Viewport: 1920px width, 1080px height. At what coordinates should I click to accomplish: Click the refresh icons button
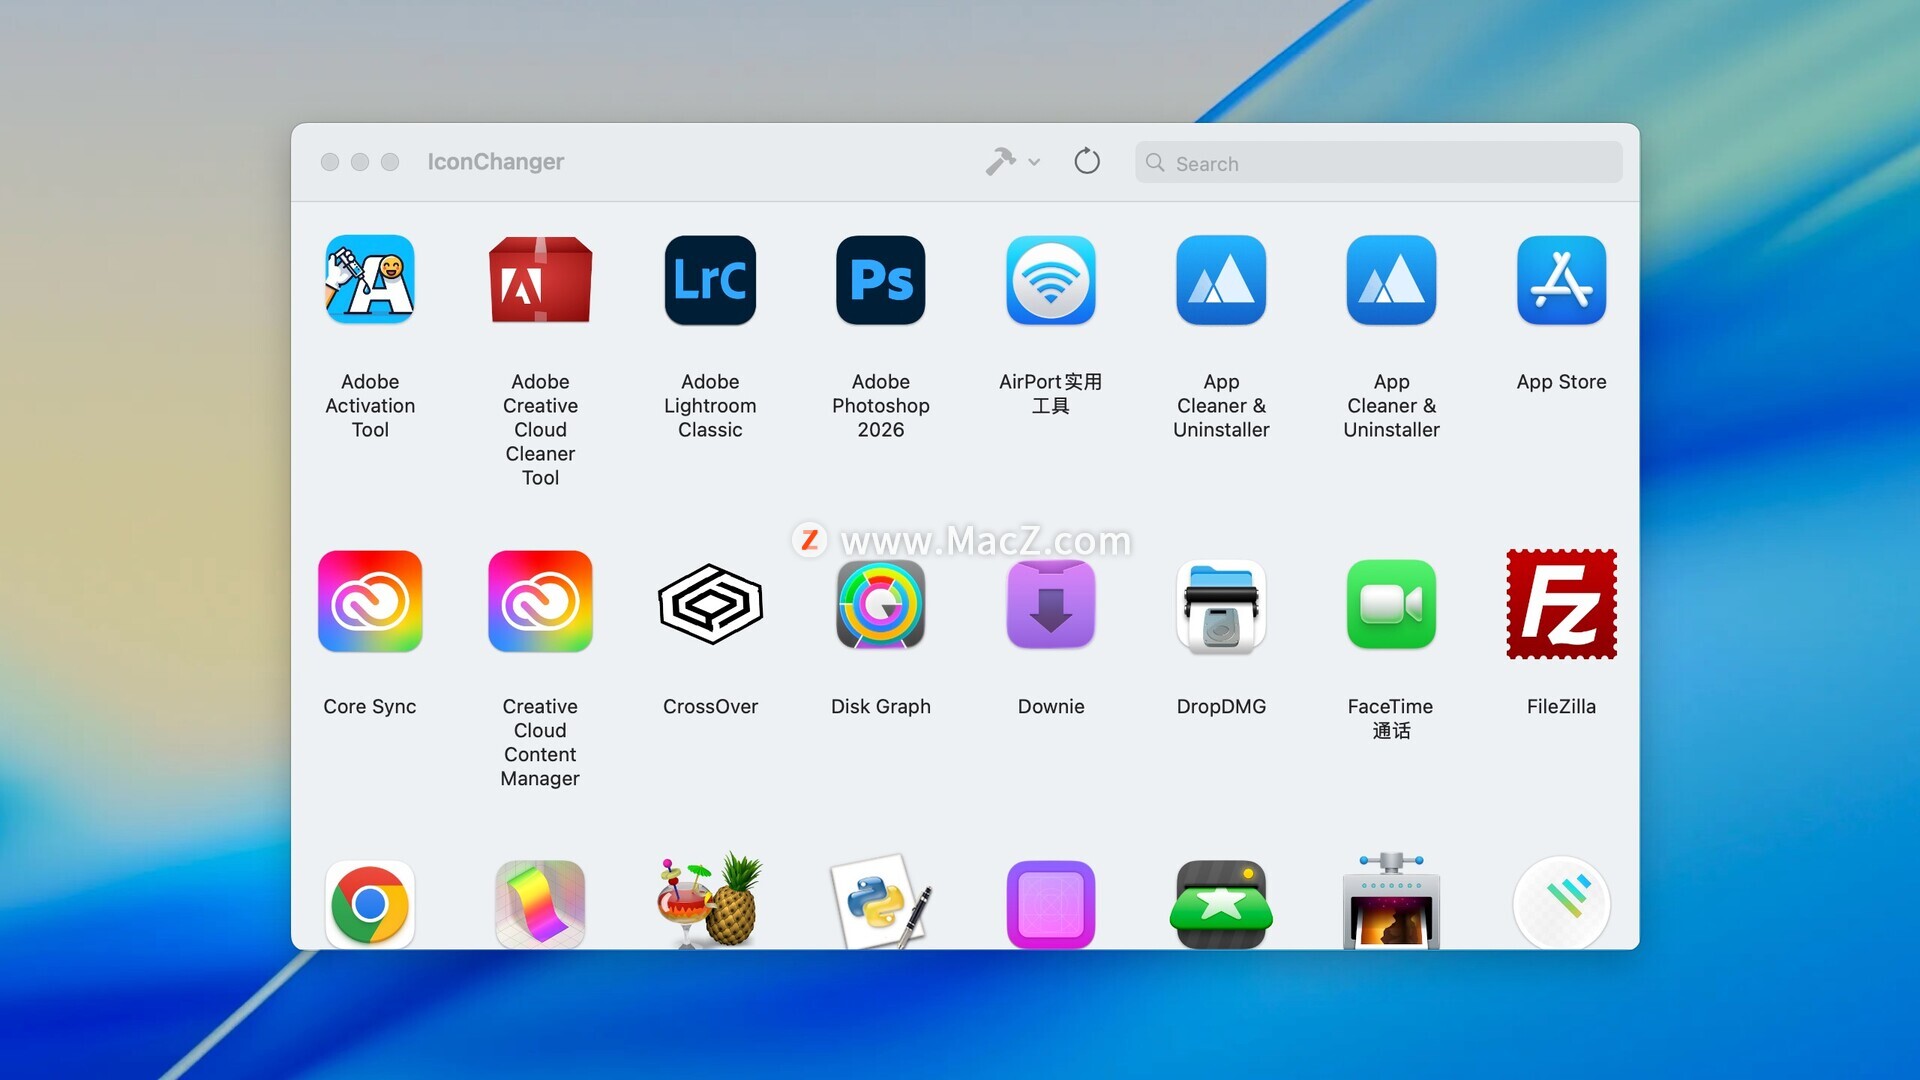coord(1087,161)
